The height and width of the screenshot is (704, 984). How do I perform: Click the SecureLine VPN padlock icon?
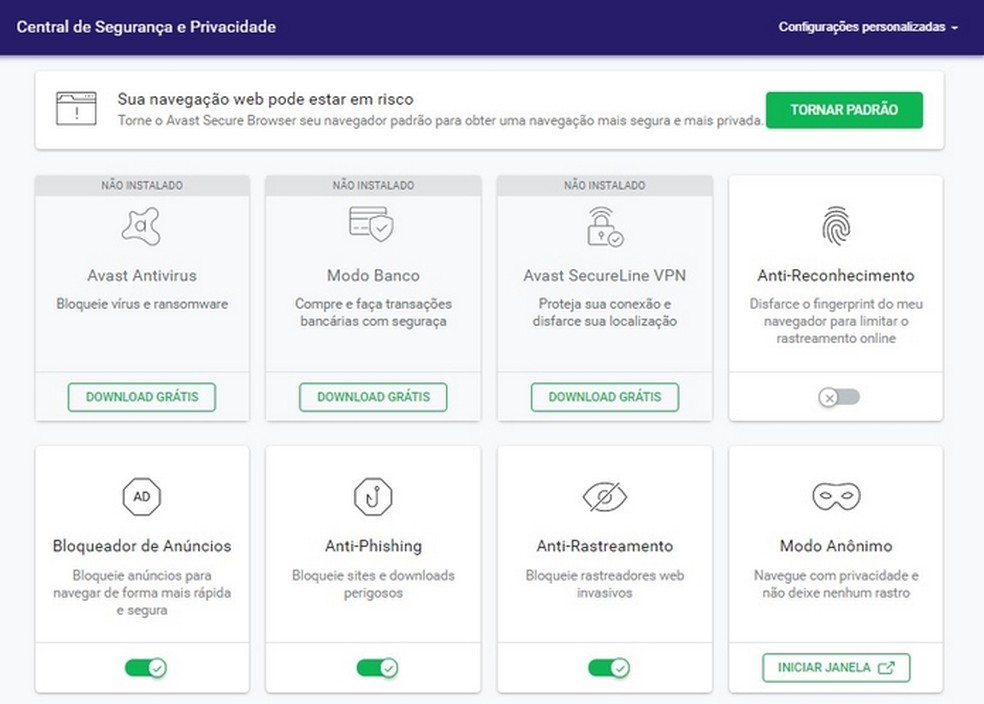point(604,226)
